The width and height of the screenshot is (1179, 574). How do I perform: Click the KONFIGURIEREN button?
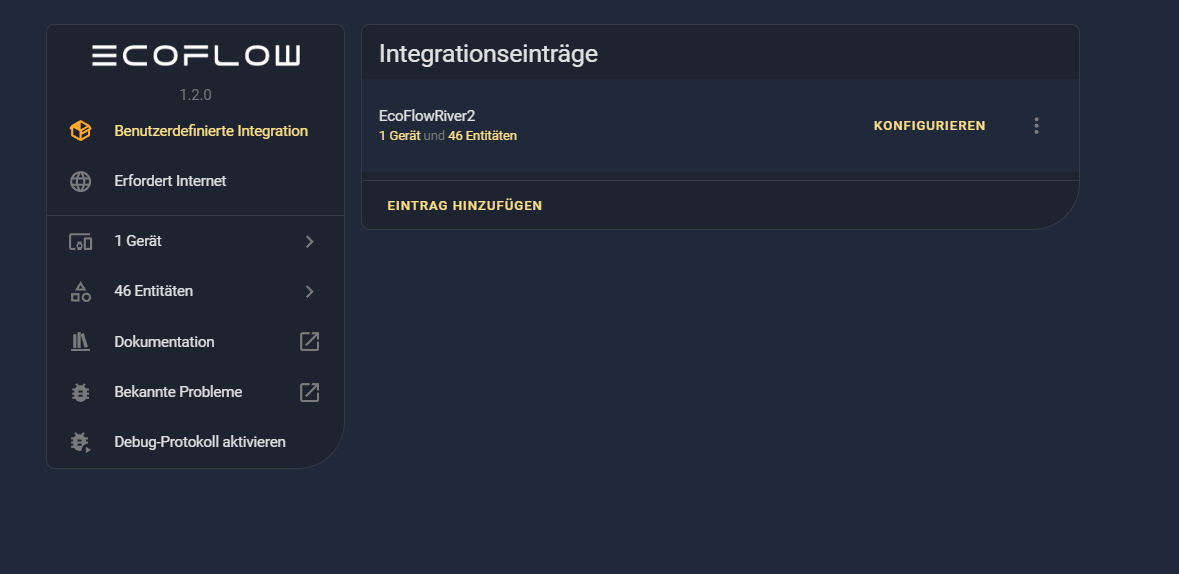(x=929, y=126)
